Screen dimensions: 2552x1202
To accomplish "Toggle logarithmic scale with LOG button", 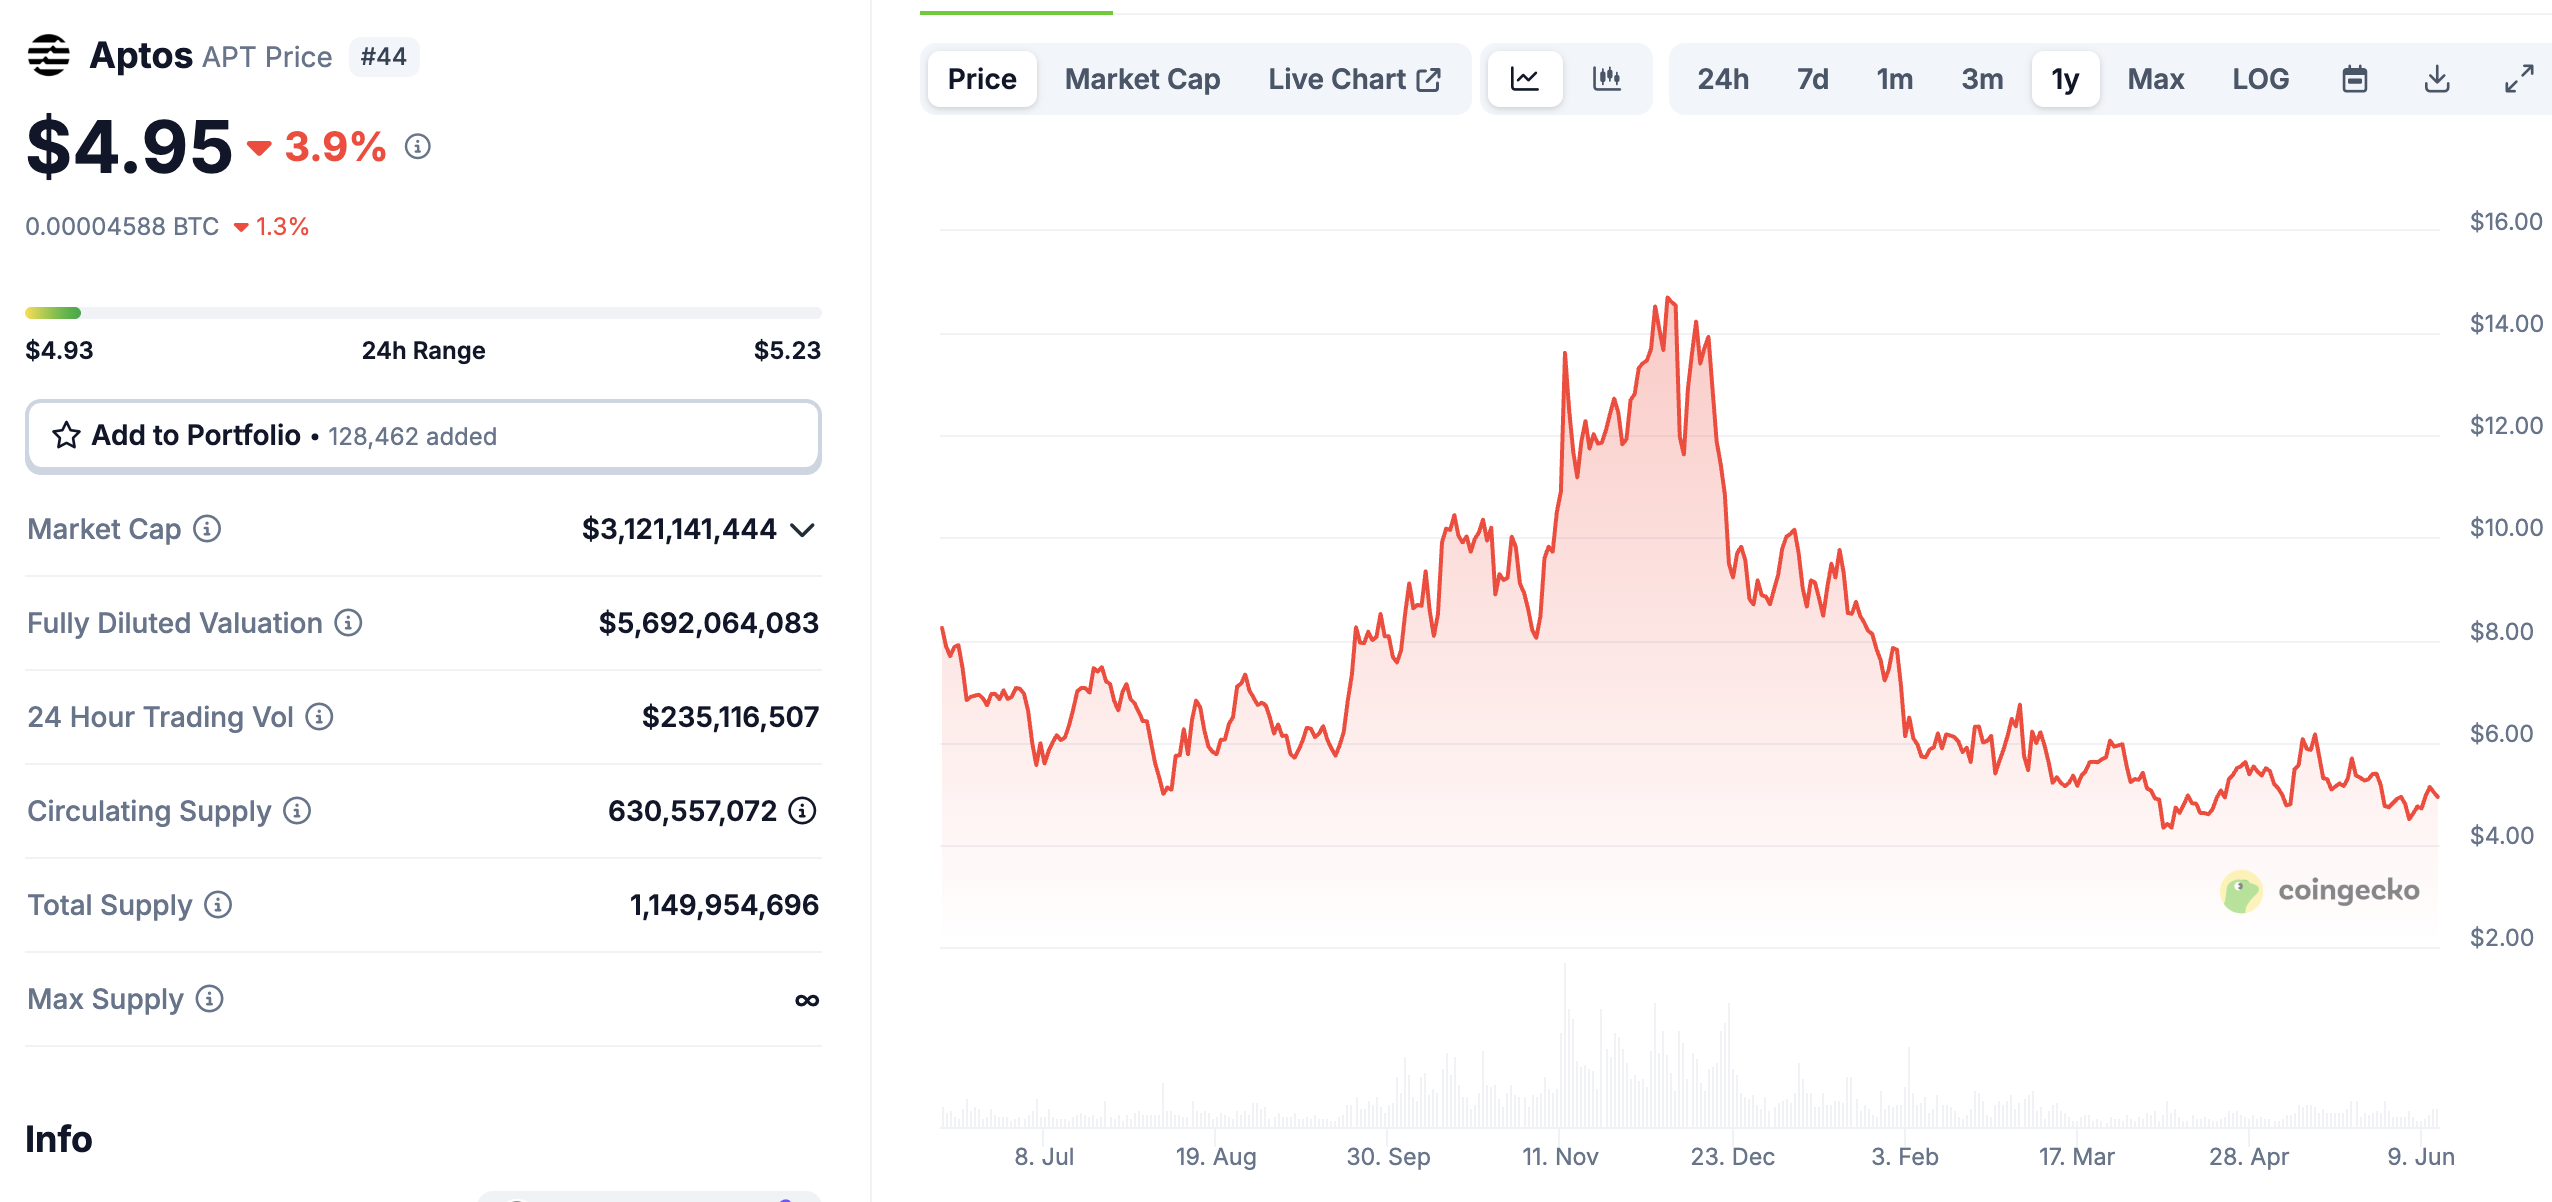I will [x=2260, y=78].
